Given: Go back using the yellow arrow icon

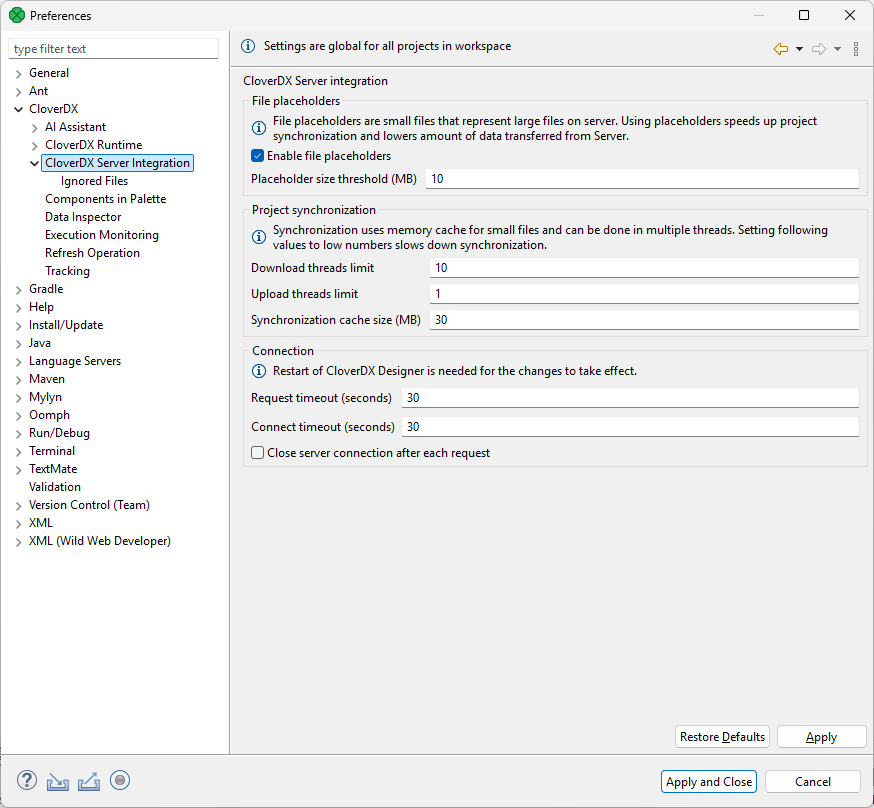Looking at the screenshot, I should (781, 49).
